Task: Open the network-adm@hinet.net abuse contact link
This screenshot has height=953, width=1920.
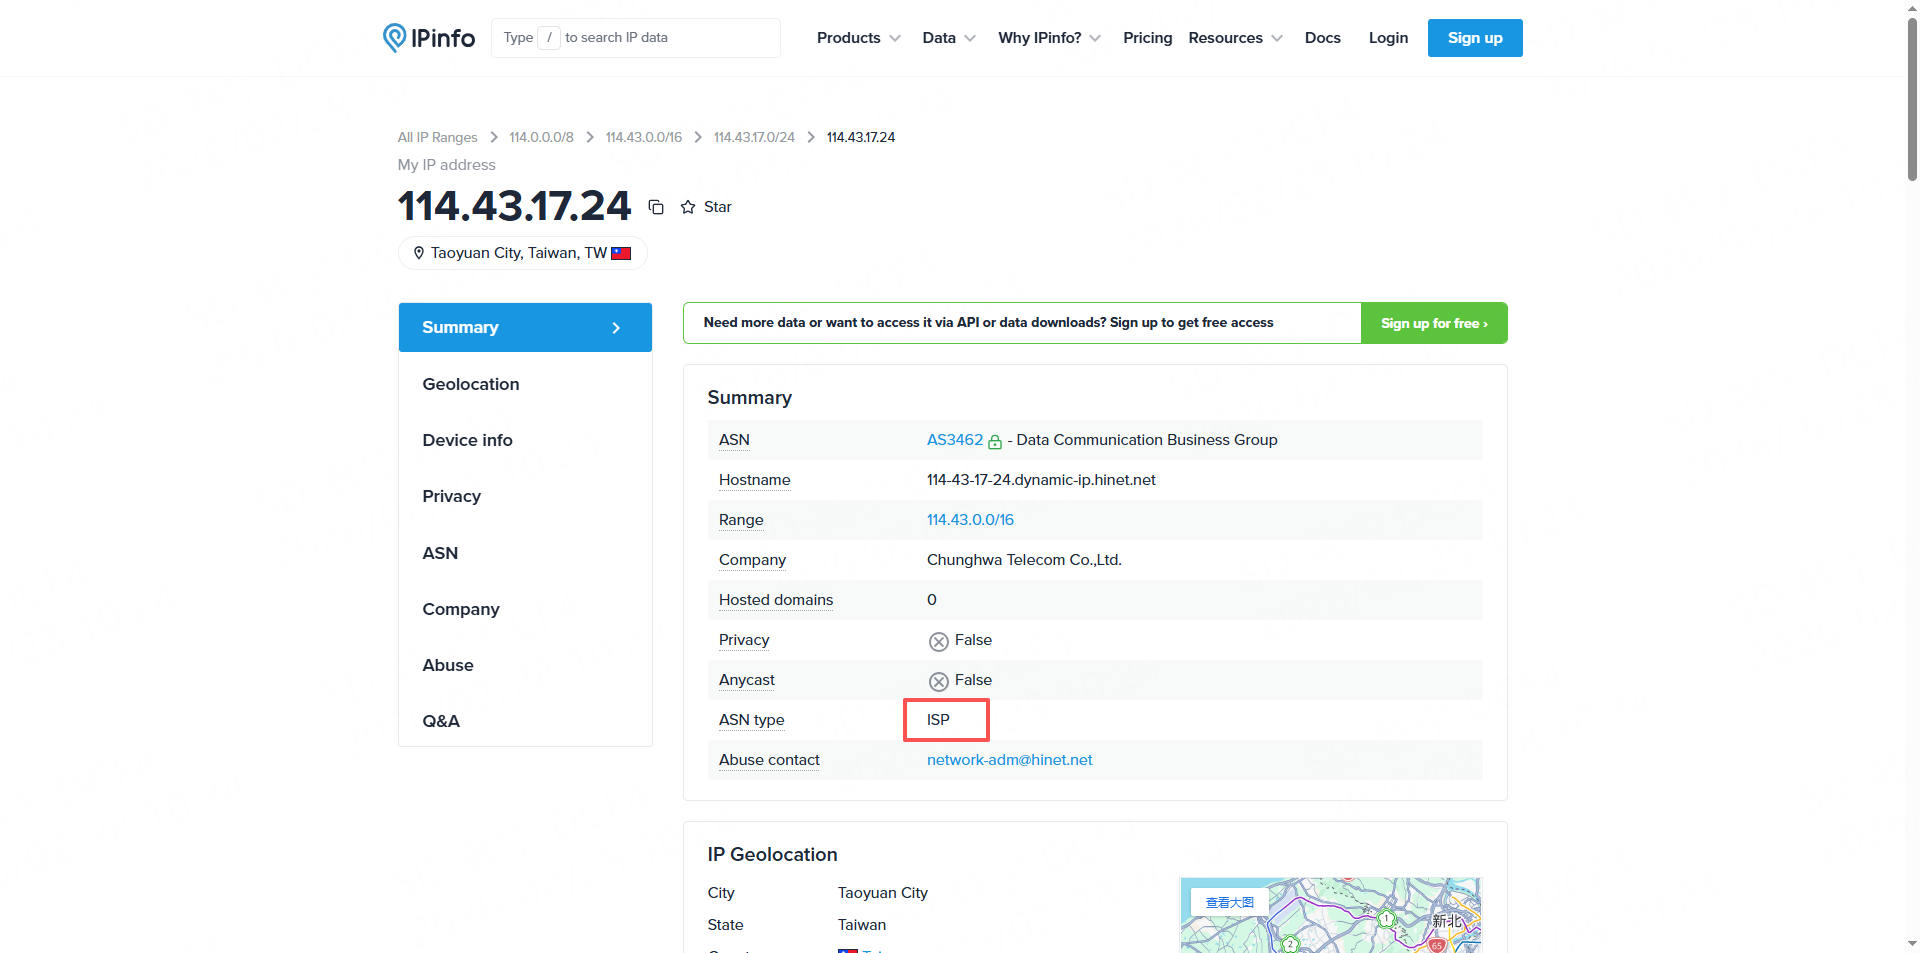Action: (1009, 760)
